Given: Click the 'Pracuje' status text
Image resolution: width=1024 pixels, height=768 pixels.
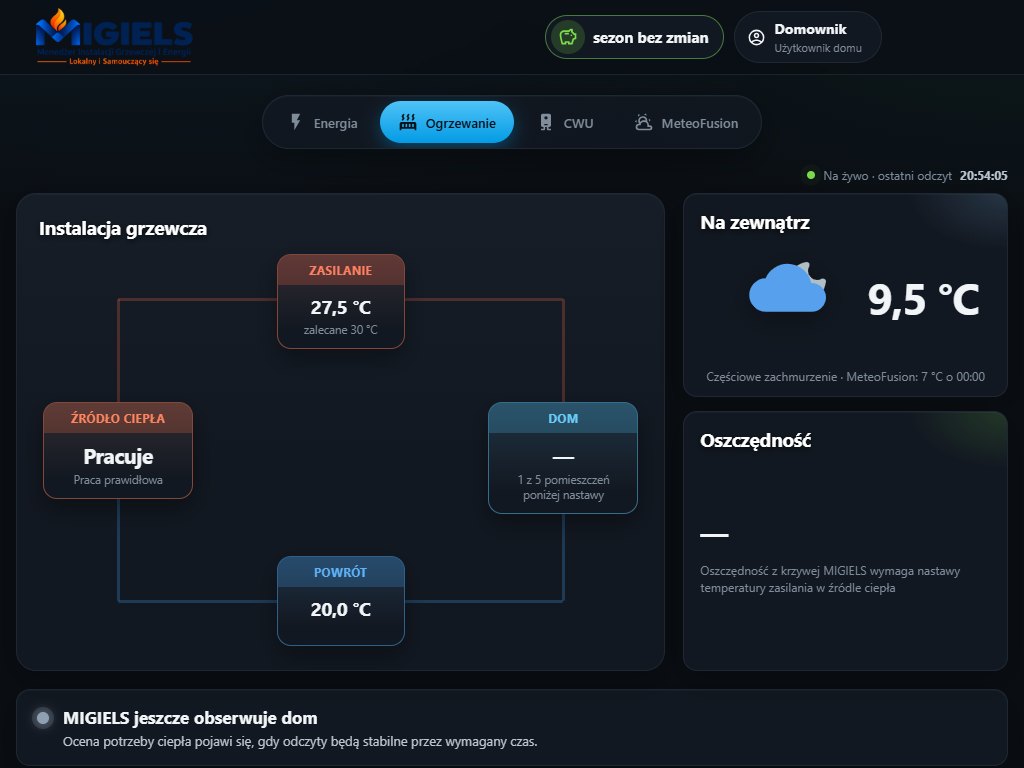Looking at the screenshot, I should click(x=118, y=456).
